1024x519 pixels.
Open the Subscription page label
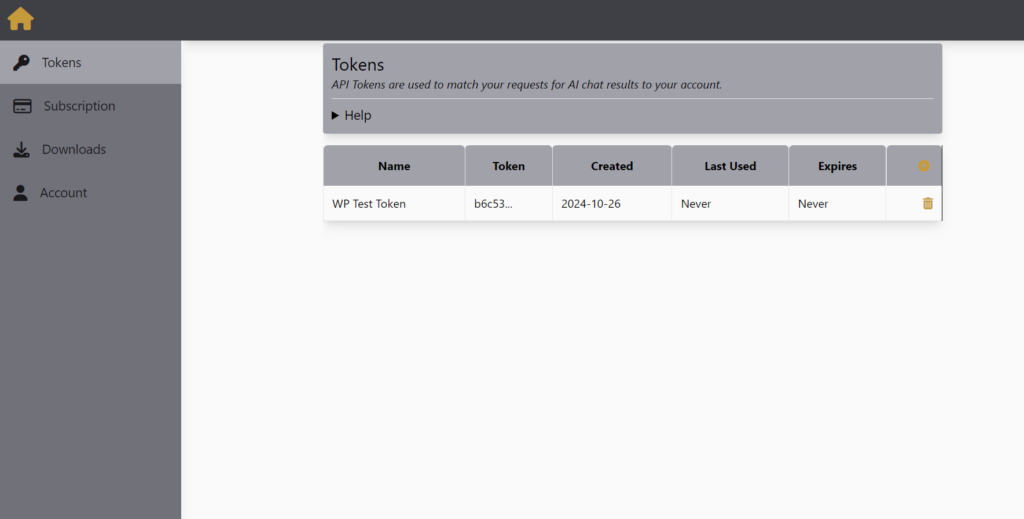click(79, 106)
